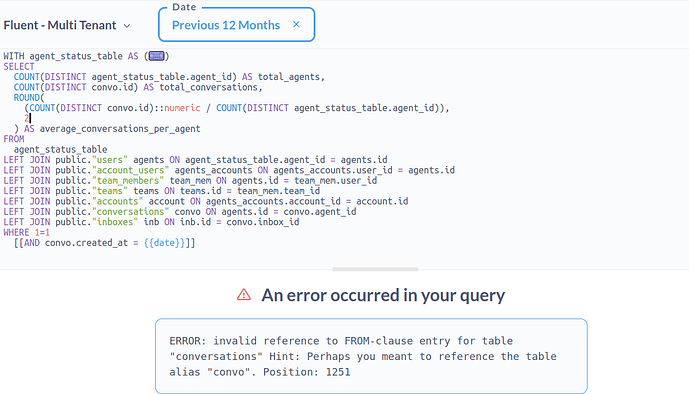The image size is (689, 394).
Task: Click the "Date" filter label
Action: [x=184, y=7]
